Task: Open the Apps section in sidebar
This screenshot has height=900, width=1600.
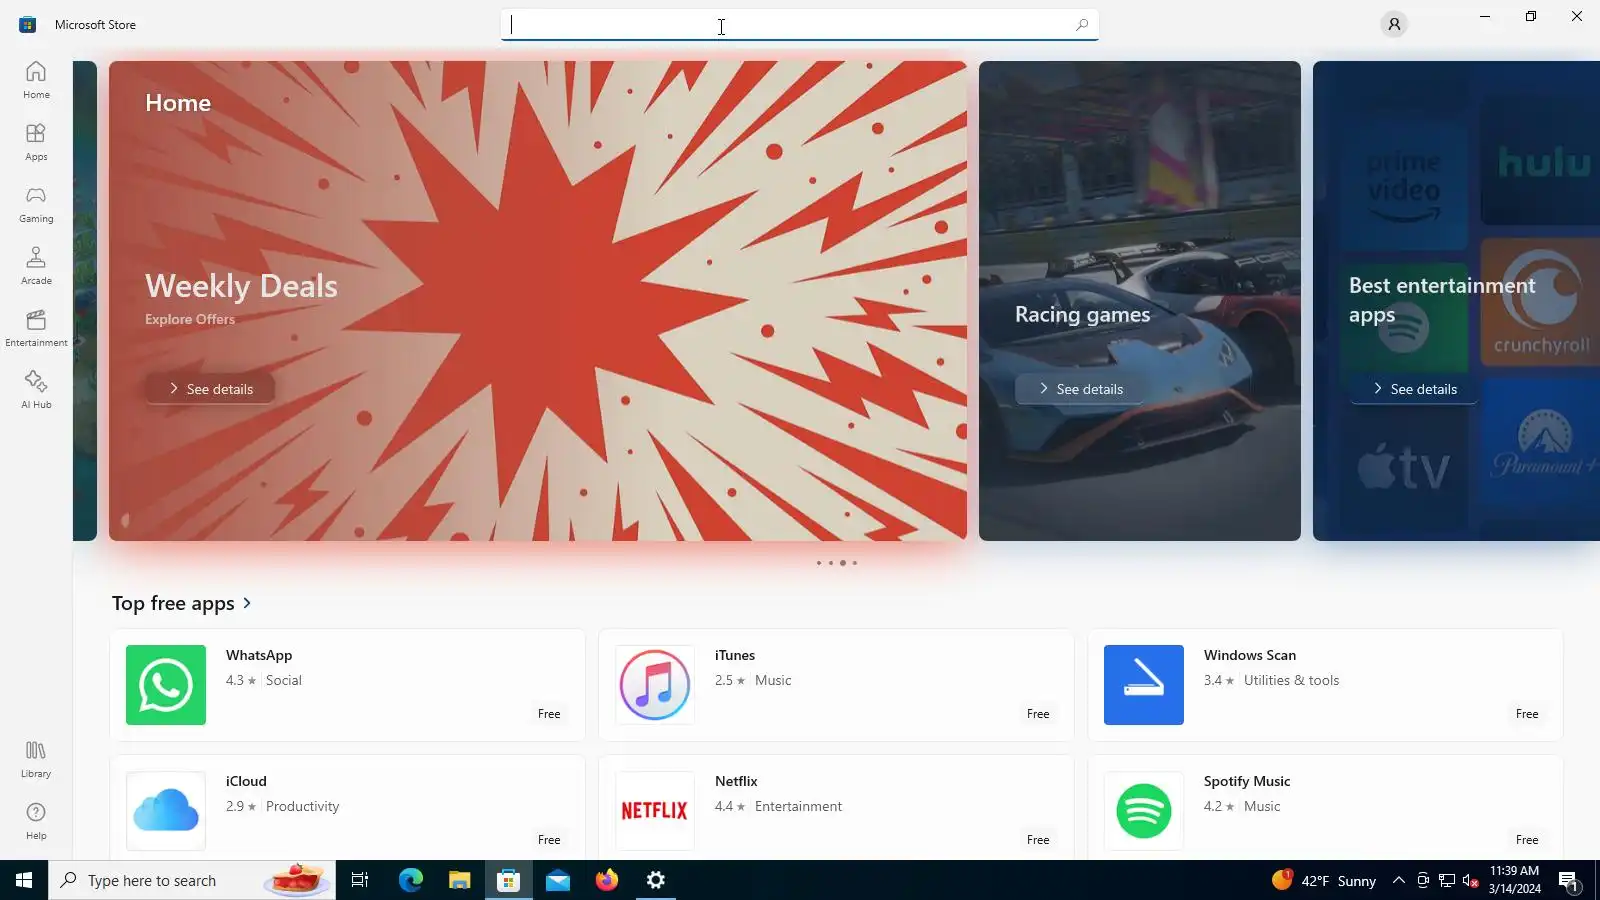Action: [x=36, y=142]
